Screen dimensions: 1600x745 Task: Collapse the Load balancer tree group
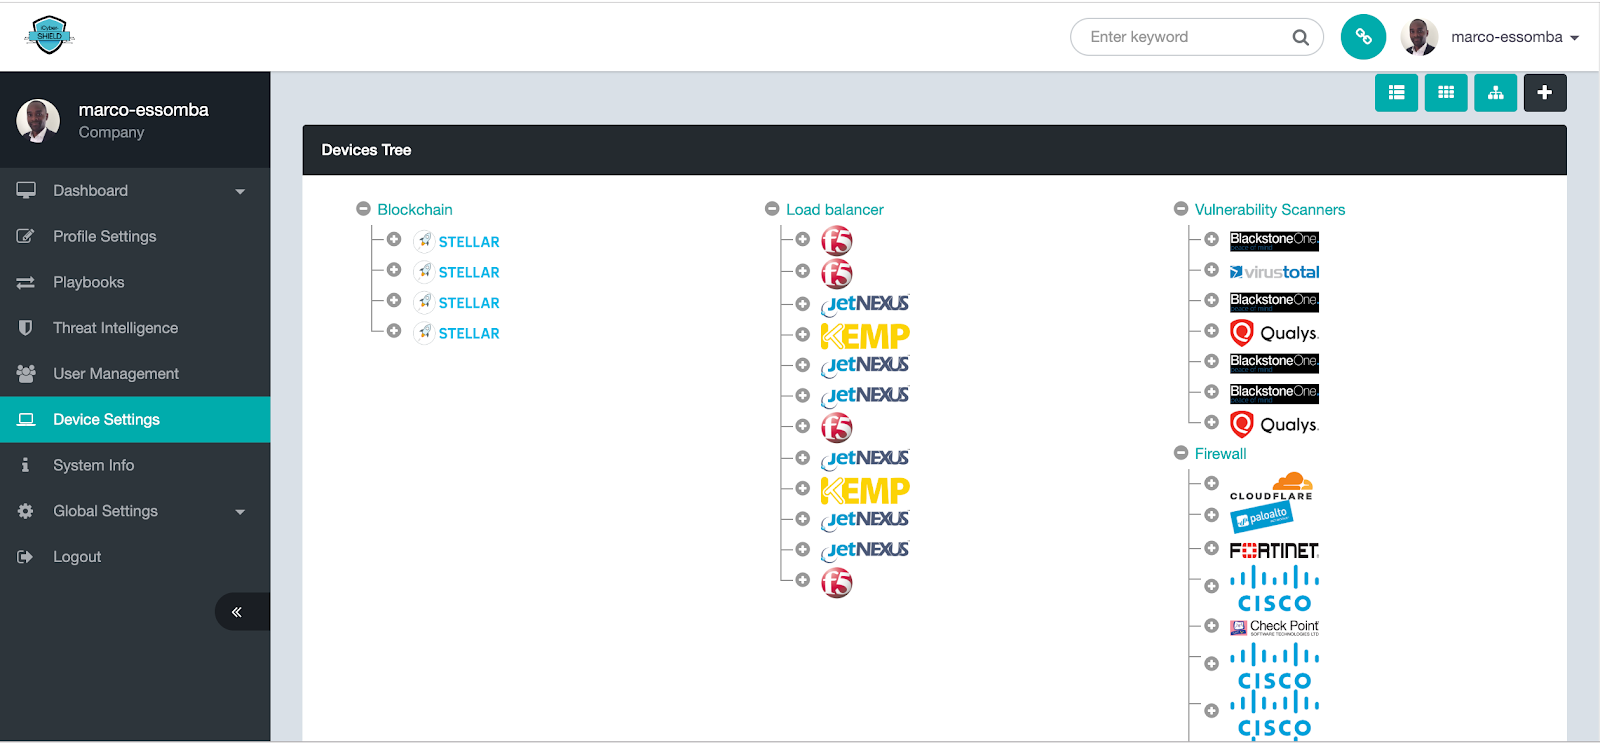click(772, 209)
